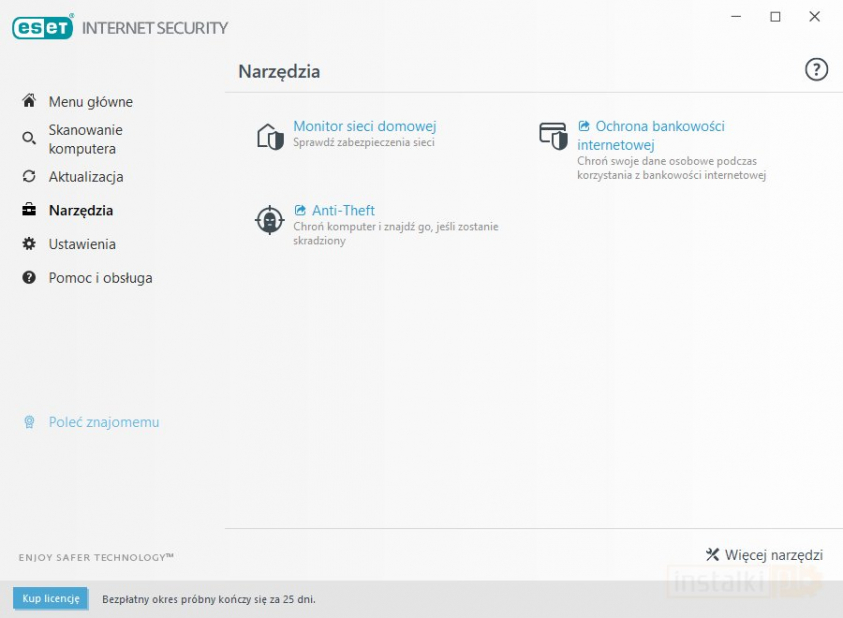Image resolution: width=843 pixels, height=618 pixels.
Task: Go to the Ustawienia section
Action: [x=82, y=244]
